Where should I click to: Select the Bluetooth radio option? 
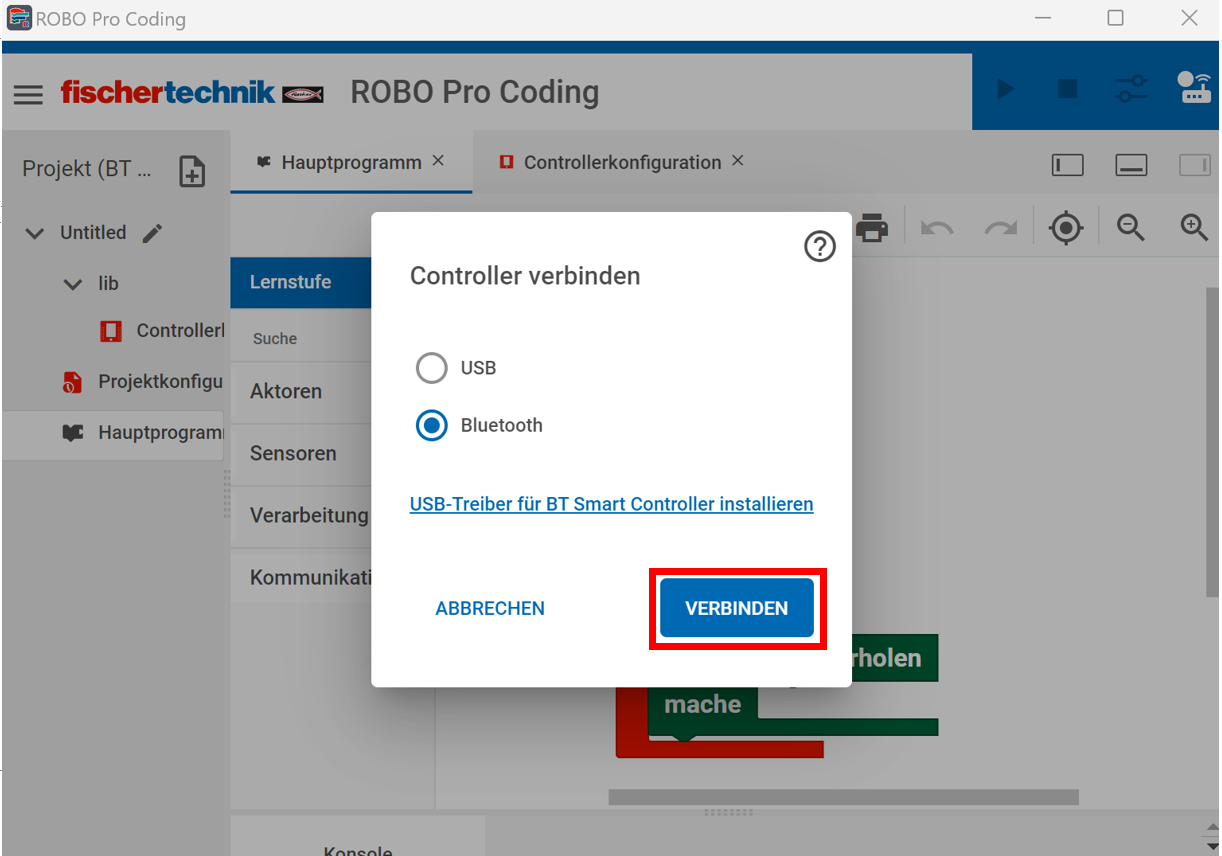pyautogui.click(x=432, y=426)
